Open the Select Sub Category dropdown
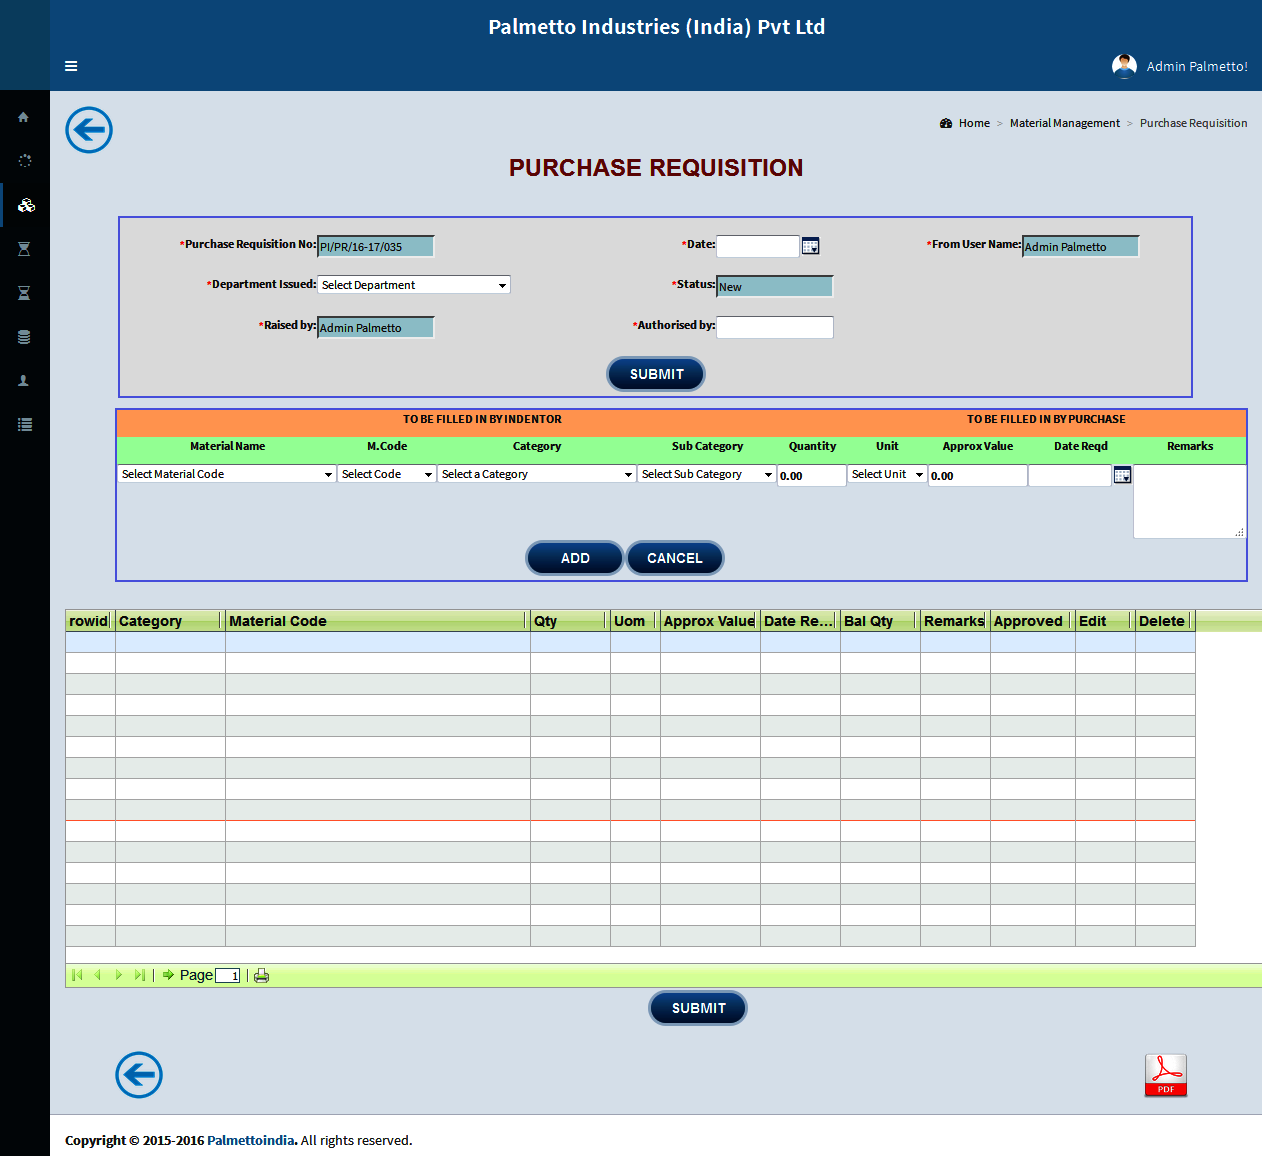The width and height of the screenshot is (1262, 1156). 707,474
